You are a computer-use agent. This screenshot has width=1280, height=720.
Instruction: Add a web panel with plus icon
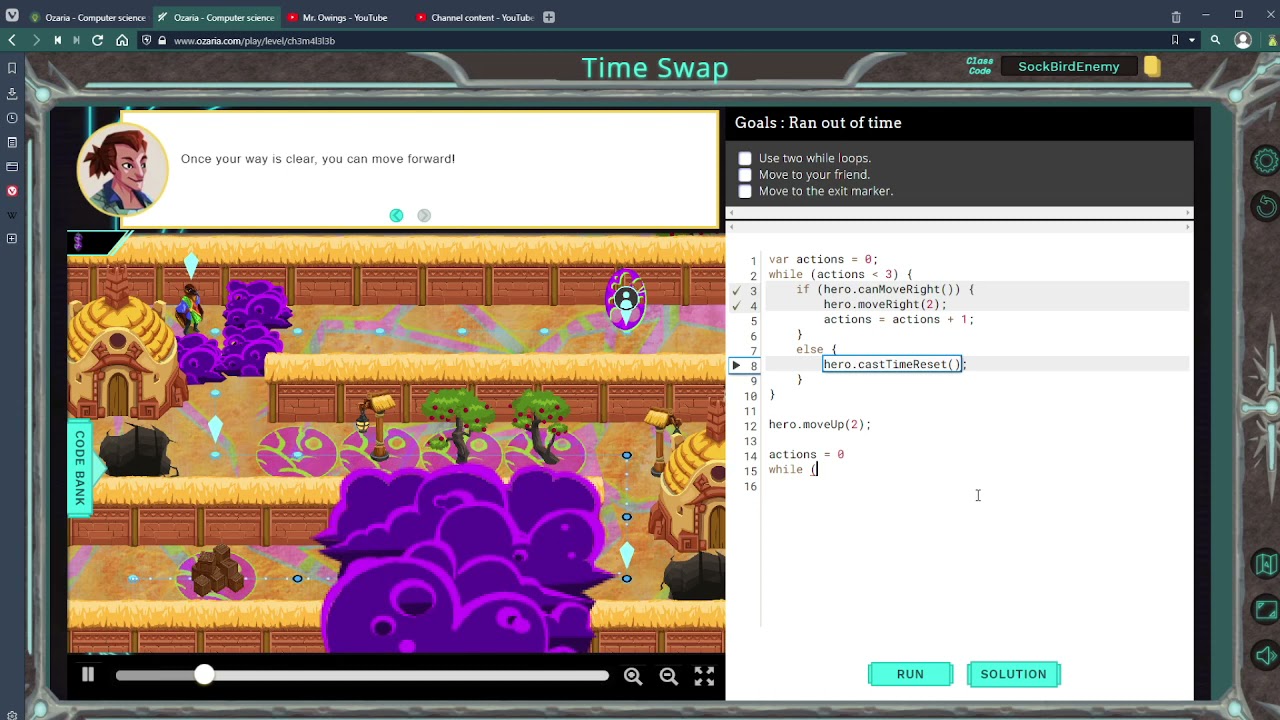click(12, 238)
